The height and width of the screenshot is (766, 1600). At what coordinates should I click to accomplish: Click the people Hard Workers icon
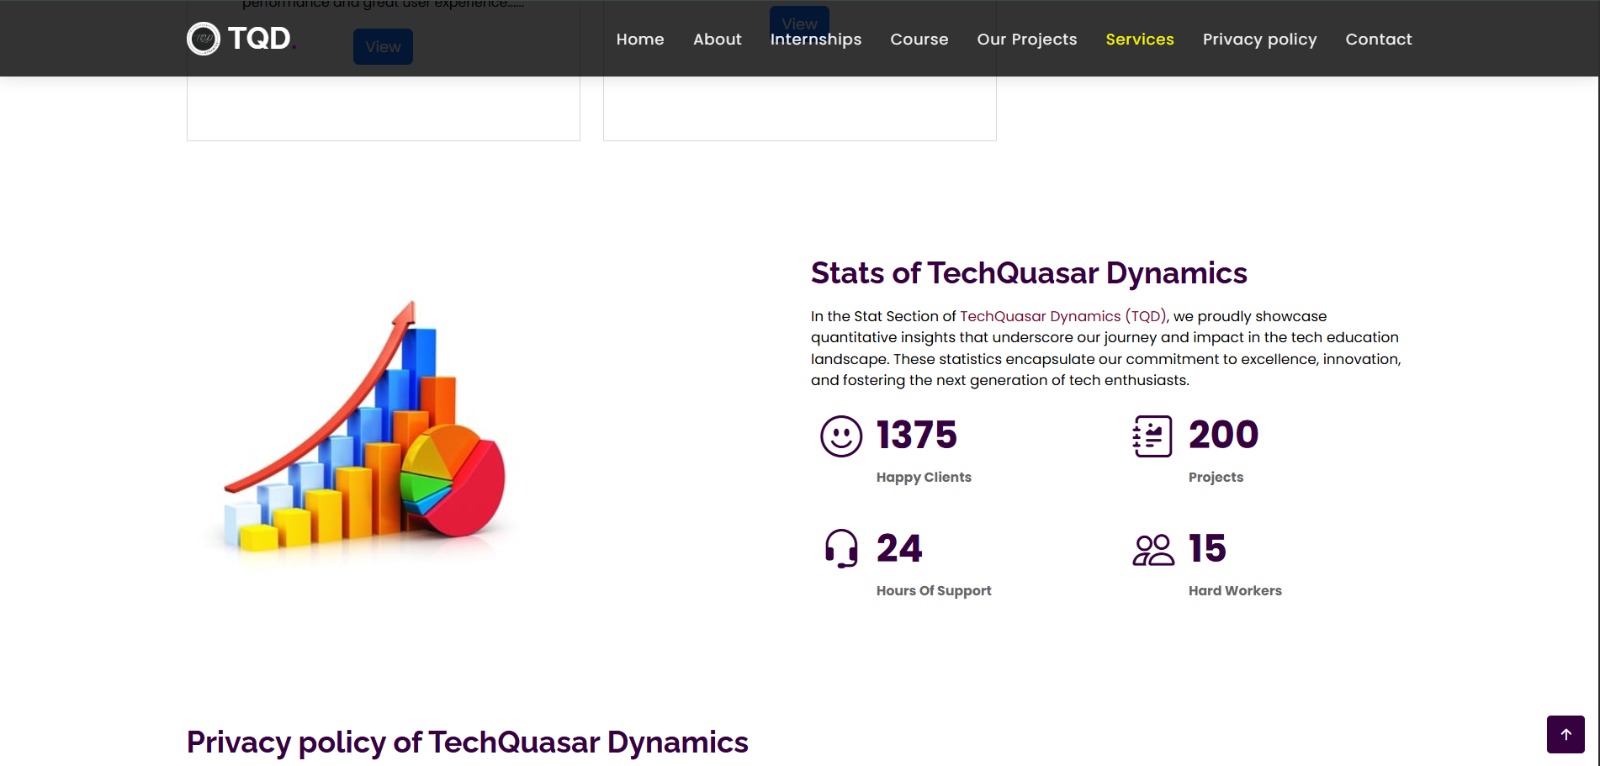tap(1153, 549)
